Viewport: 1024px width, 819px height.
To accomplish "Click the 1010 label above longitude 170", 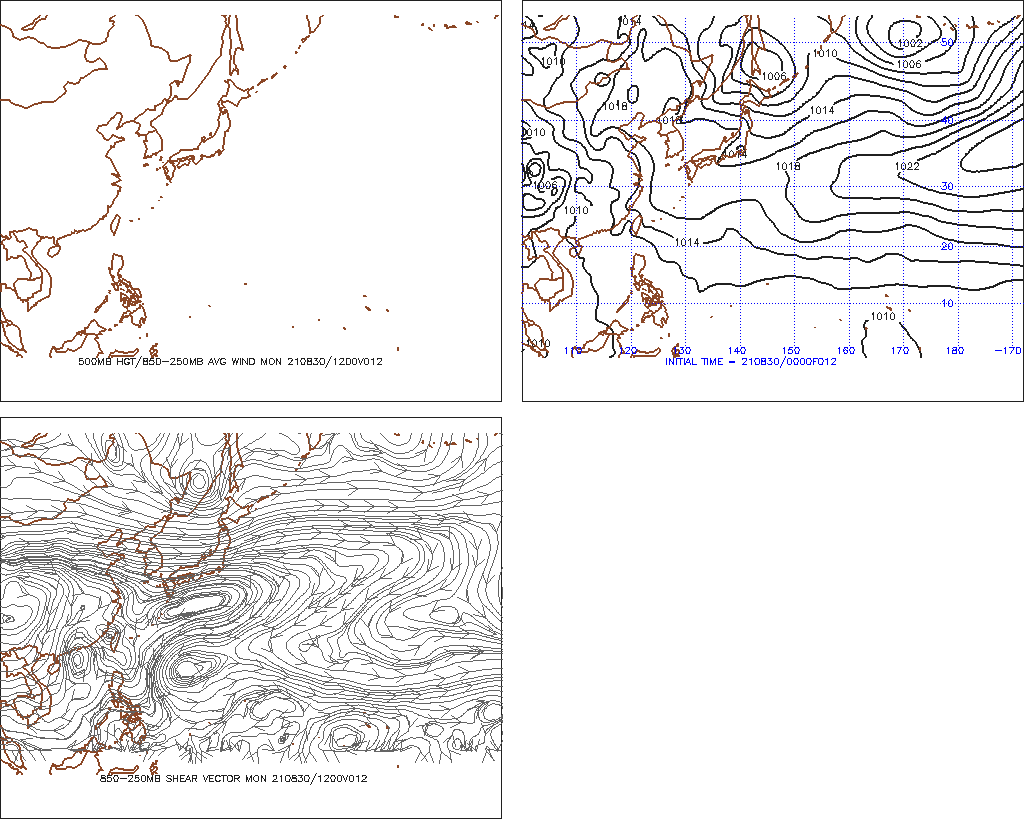I will point(883,317).
